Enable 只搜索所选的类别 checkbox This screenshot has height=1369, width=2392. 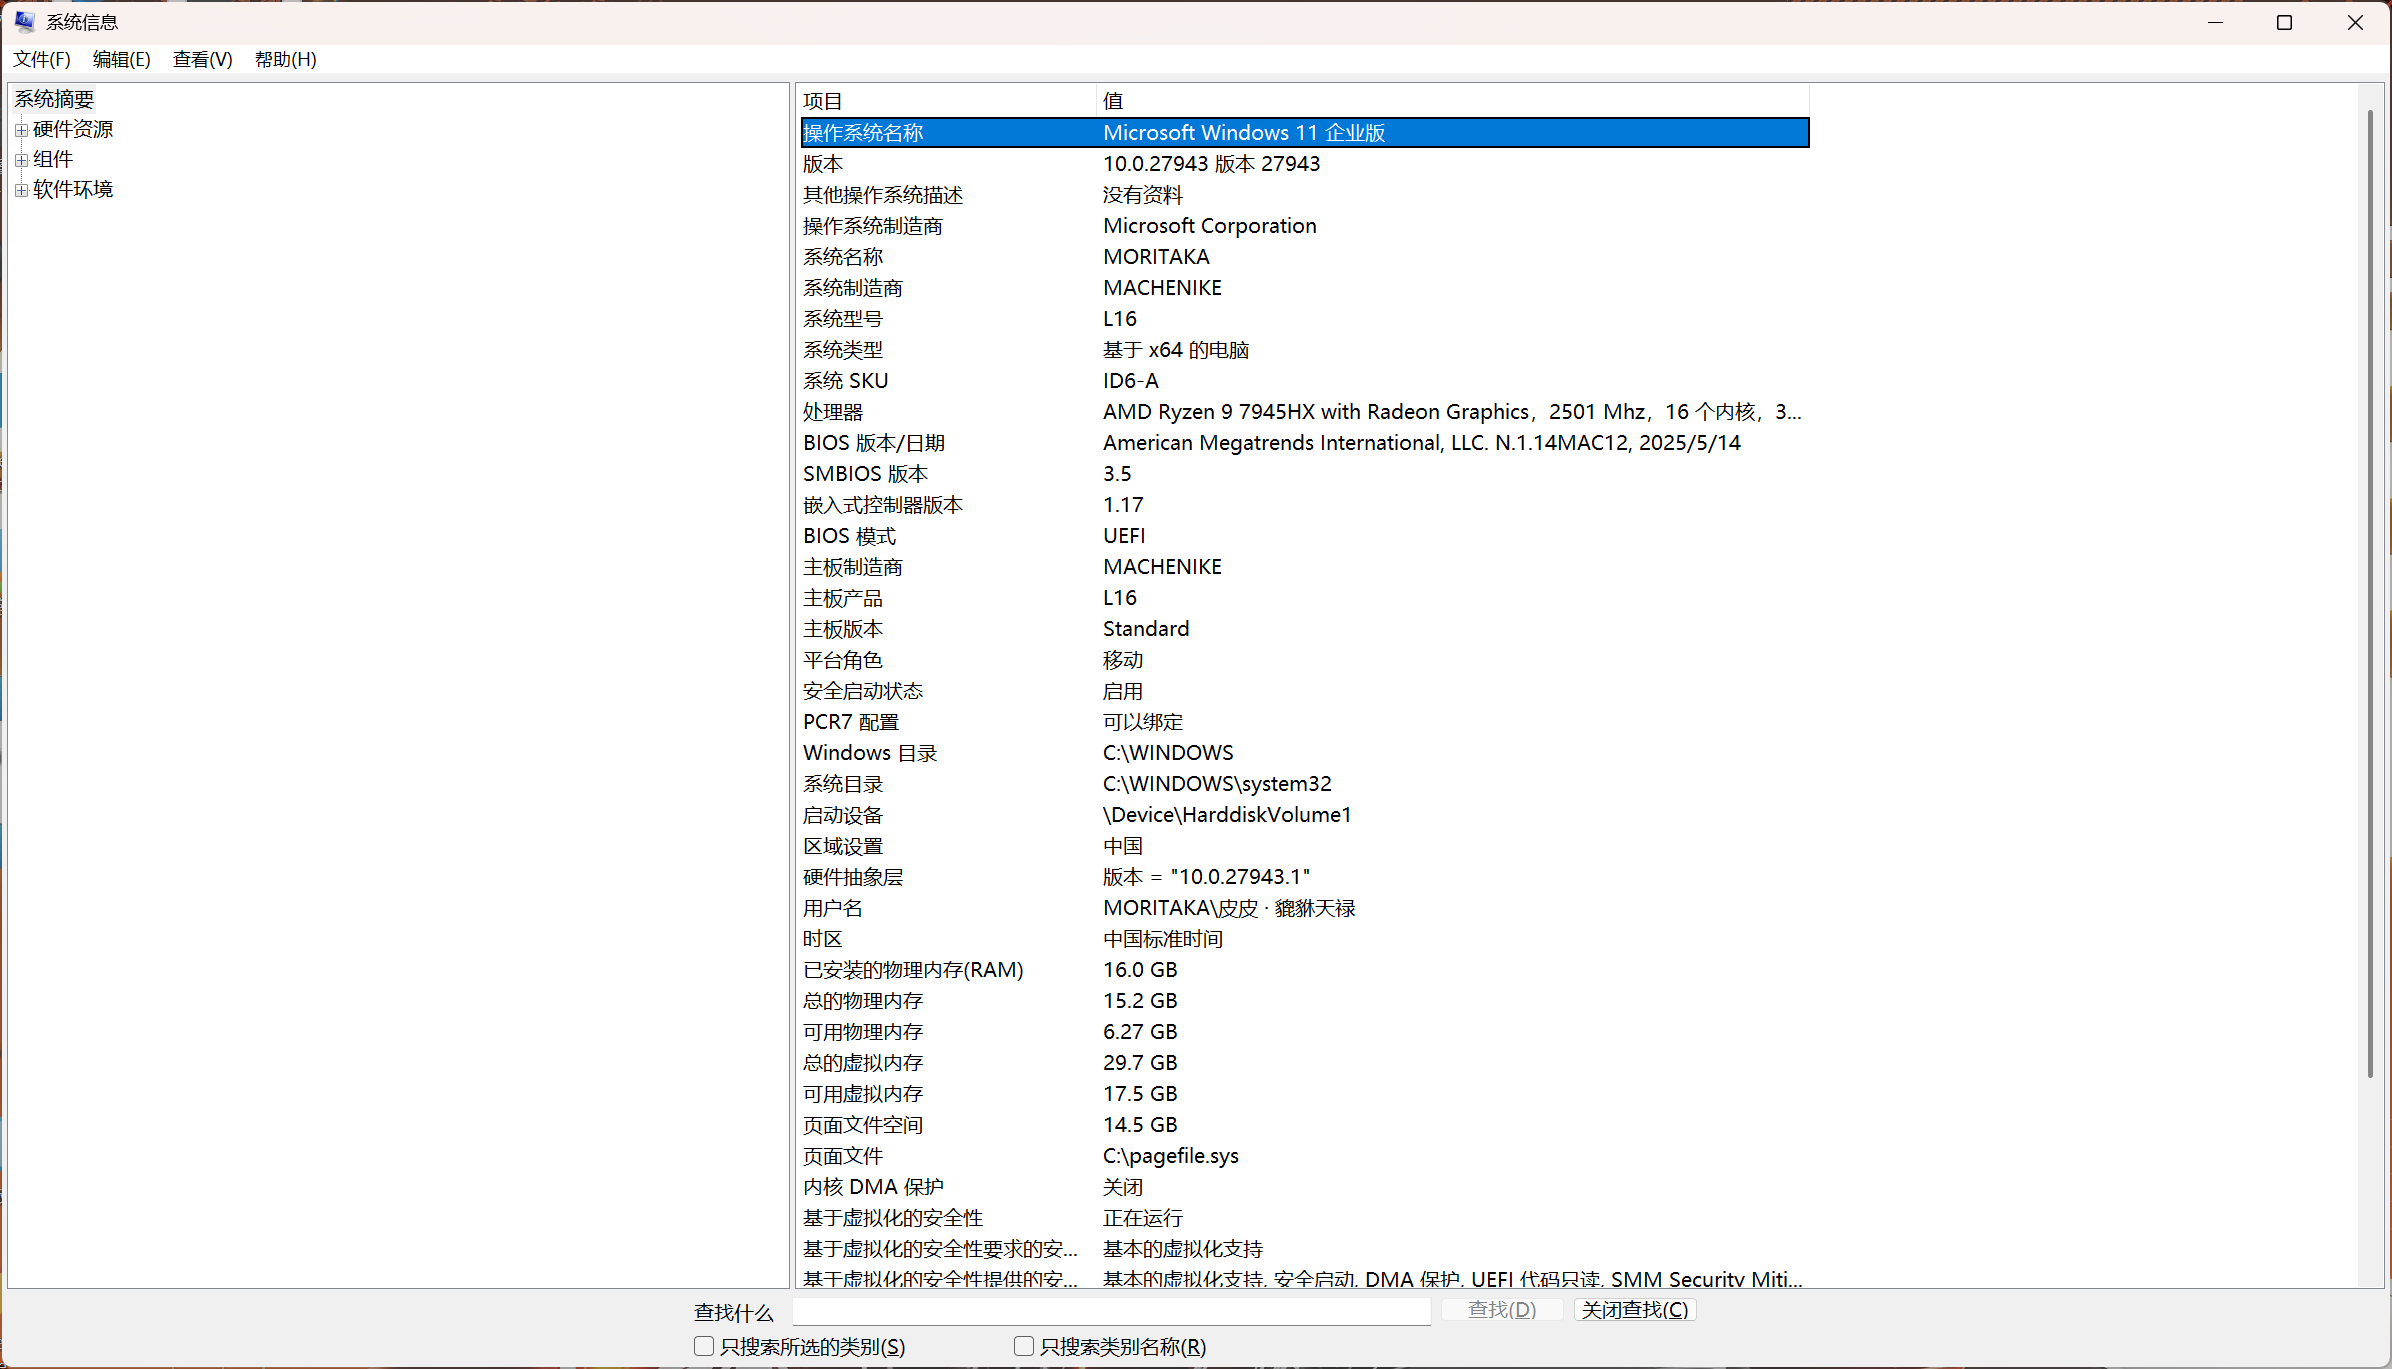pos(704,1346)
